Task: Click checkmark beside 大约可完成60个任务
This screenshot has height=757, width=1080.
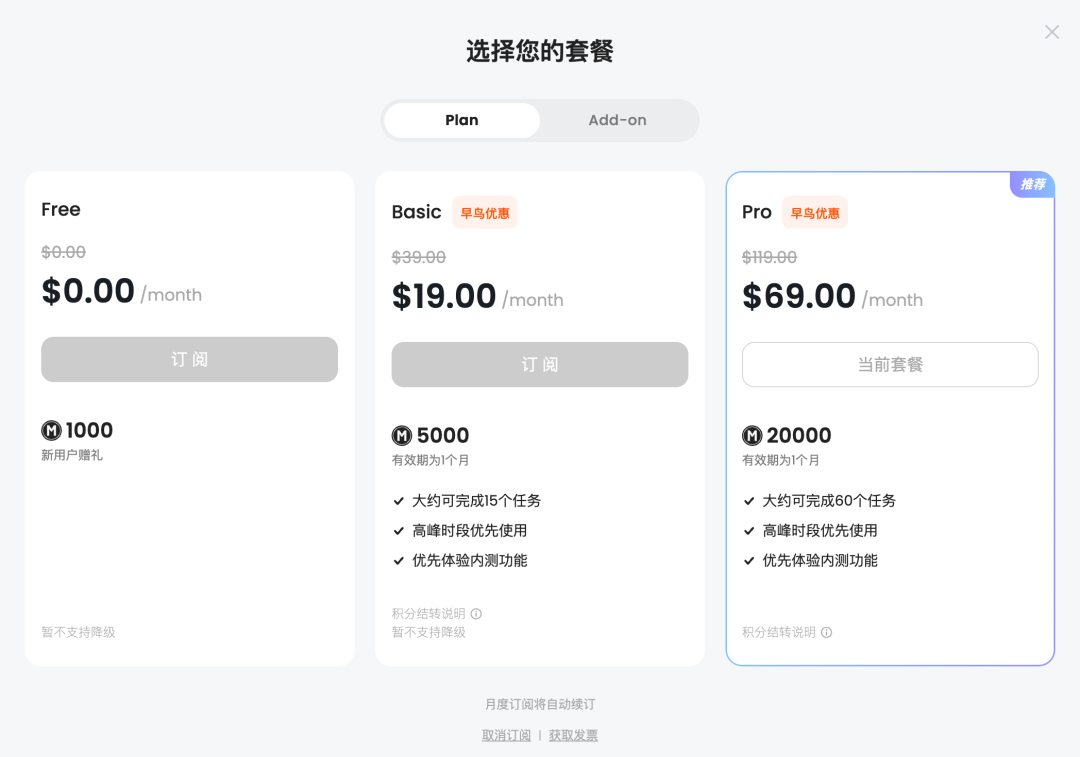Action: (x=749, y=501)
